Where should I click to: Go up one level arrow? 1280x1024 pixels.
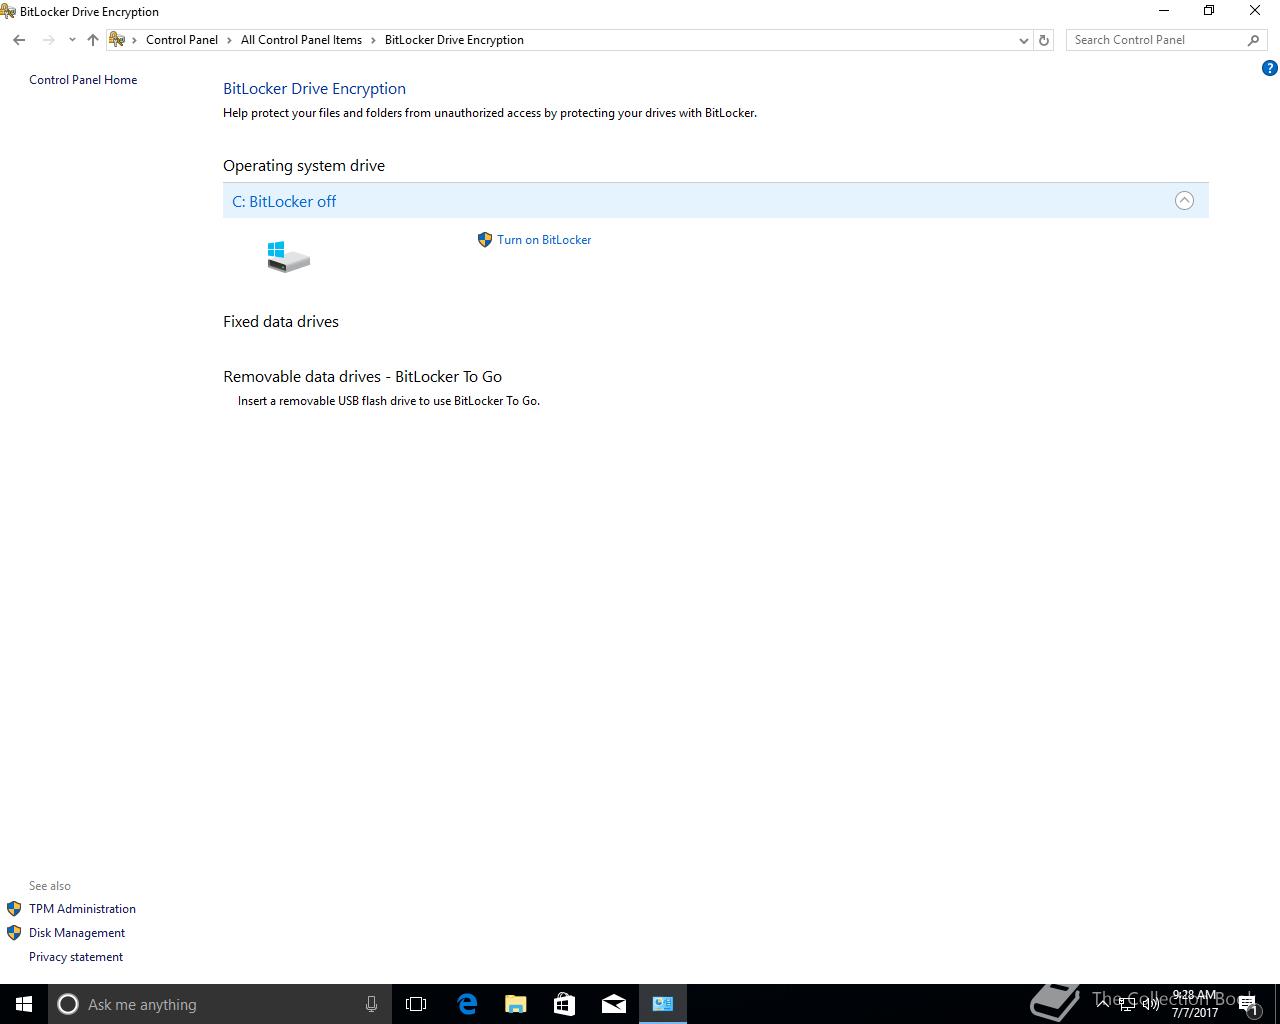coord(93,40)
